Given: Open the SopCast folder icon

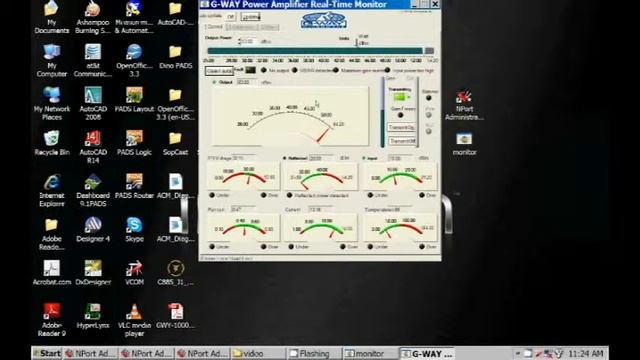Looking at the screenshot, I should tap(176, 143).
